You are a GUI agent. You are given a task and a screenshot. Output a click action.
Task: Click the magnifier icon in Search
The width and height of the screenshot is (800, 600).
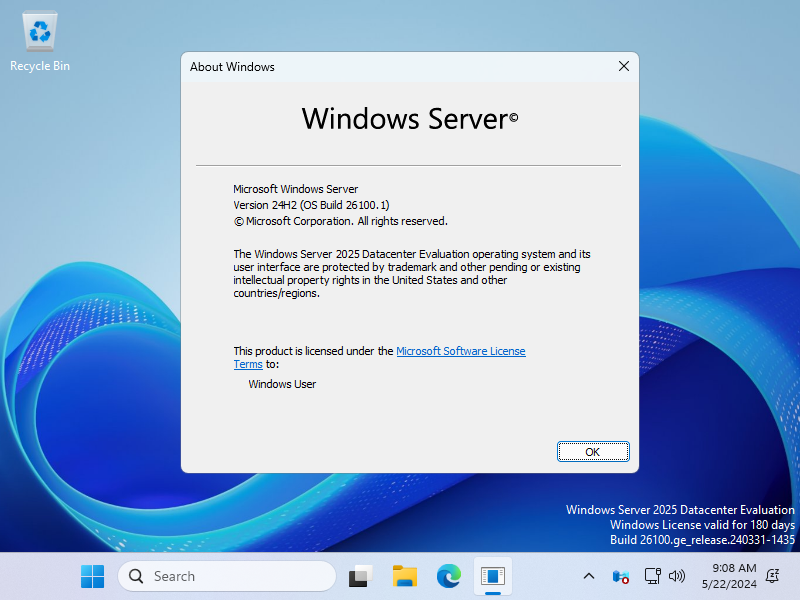coord(137,576)
